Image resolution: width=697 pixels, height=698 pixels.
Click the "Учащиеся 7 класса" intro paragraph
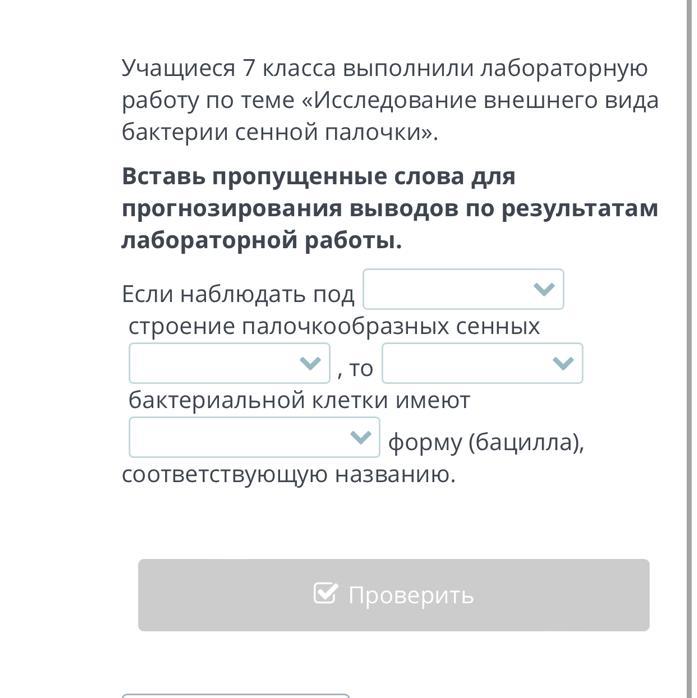click(390, 100)
